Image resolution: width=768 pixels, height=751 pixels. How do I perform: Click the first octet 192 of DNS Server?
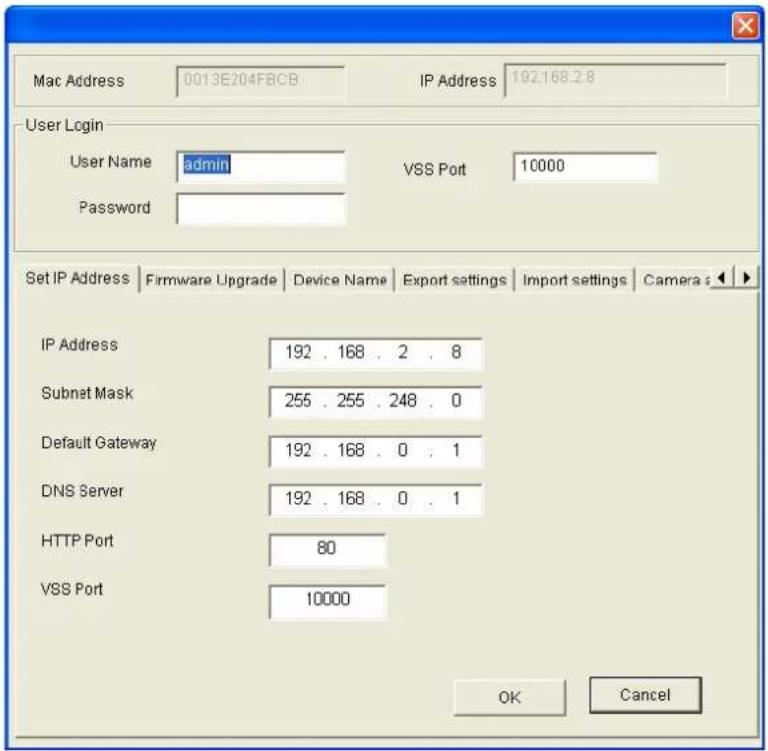[298, 499]
